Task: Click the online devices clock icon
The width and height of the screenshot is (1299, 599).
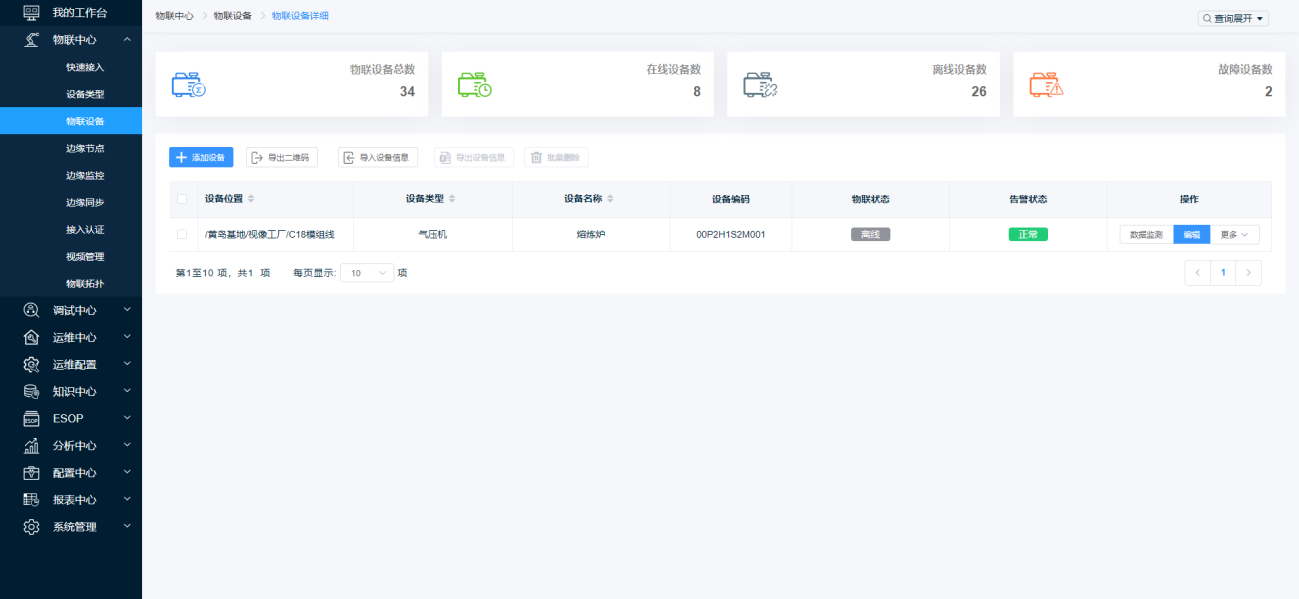Action: [474, 85]
